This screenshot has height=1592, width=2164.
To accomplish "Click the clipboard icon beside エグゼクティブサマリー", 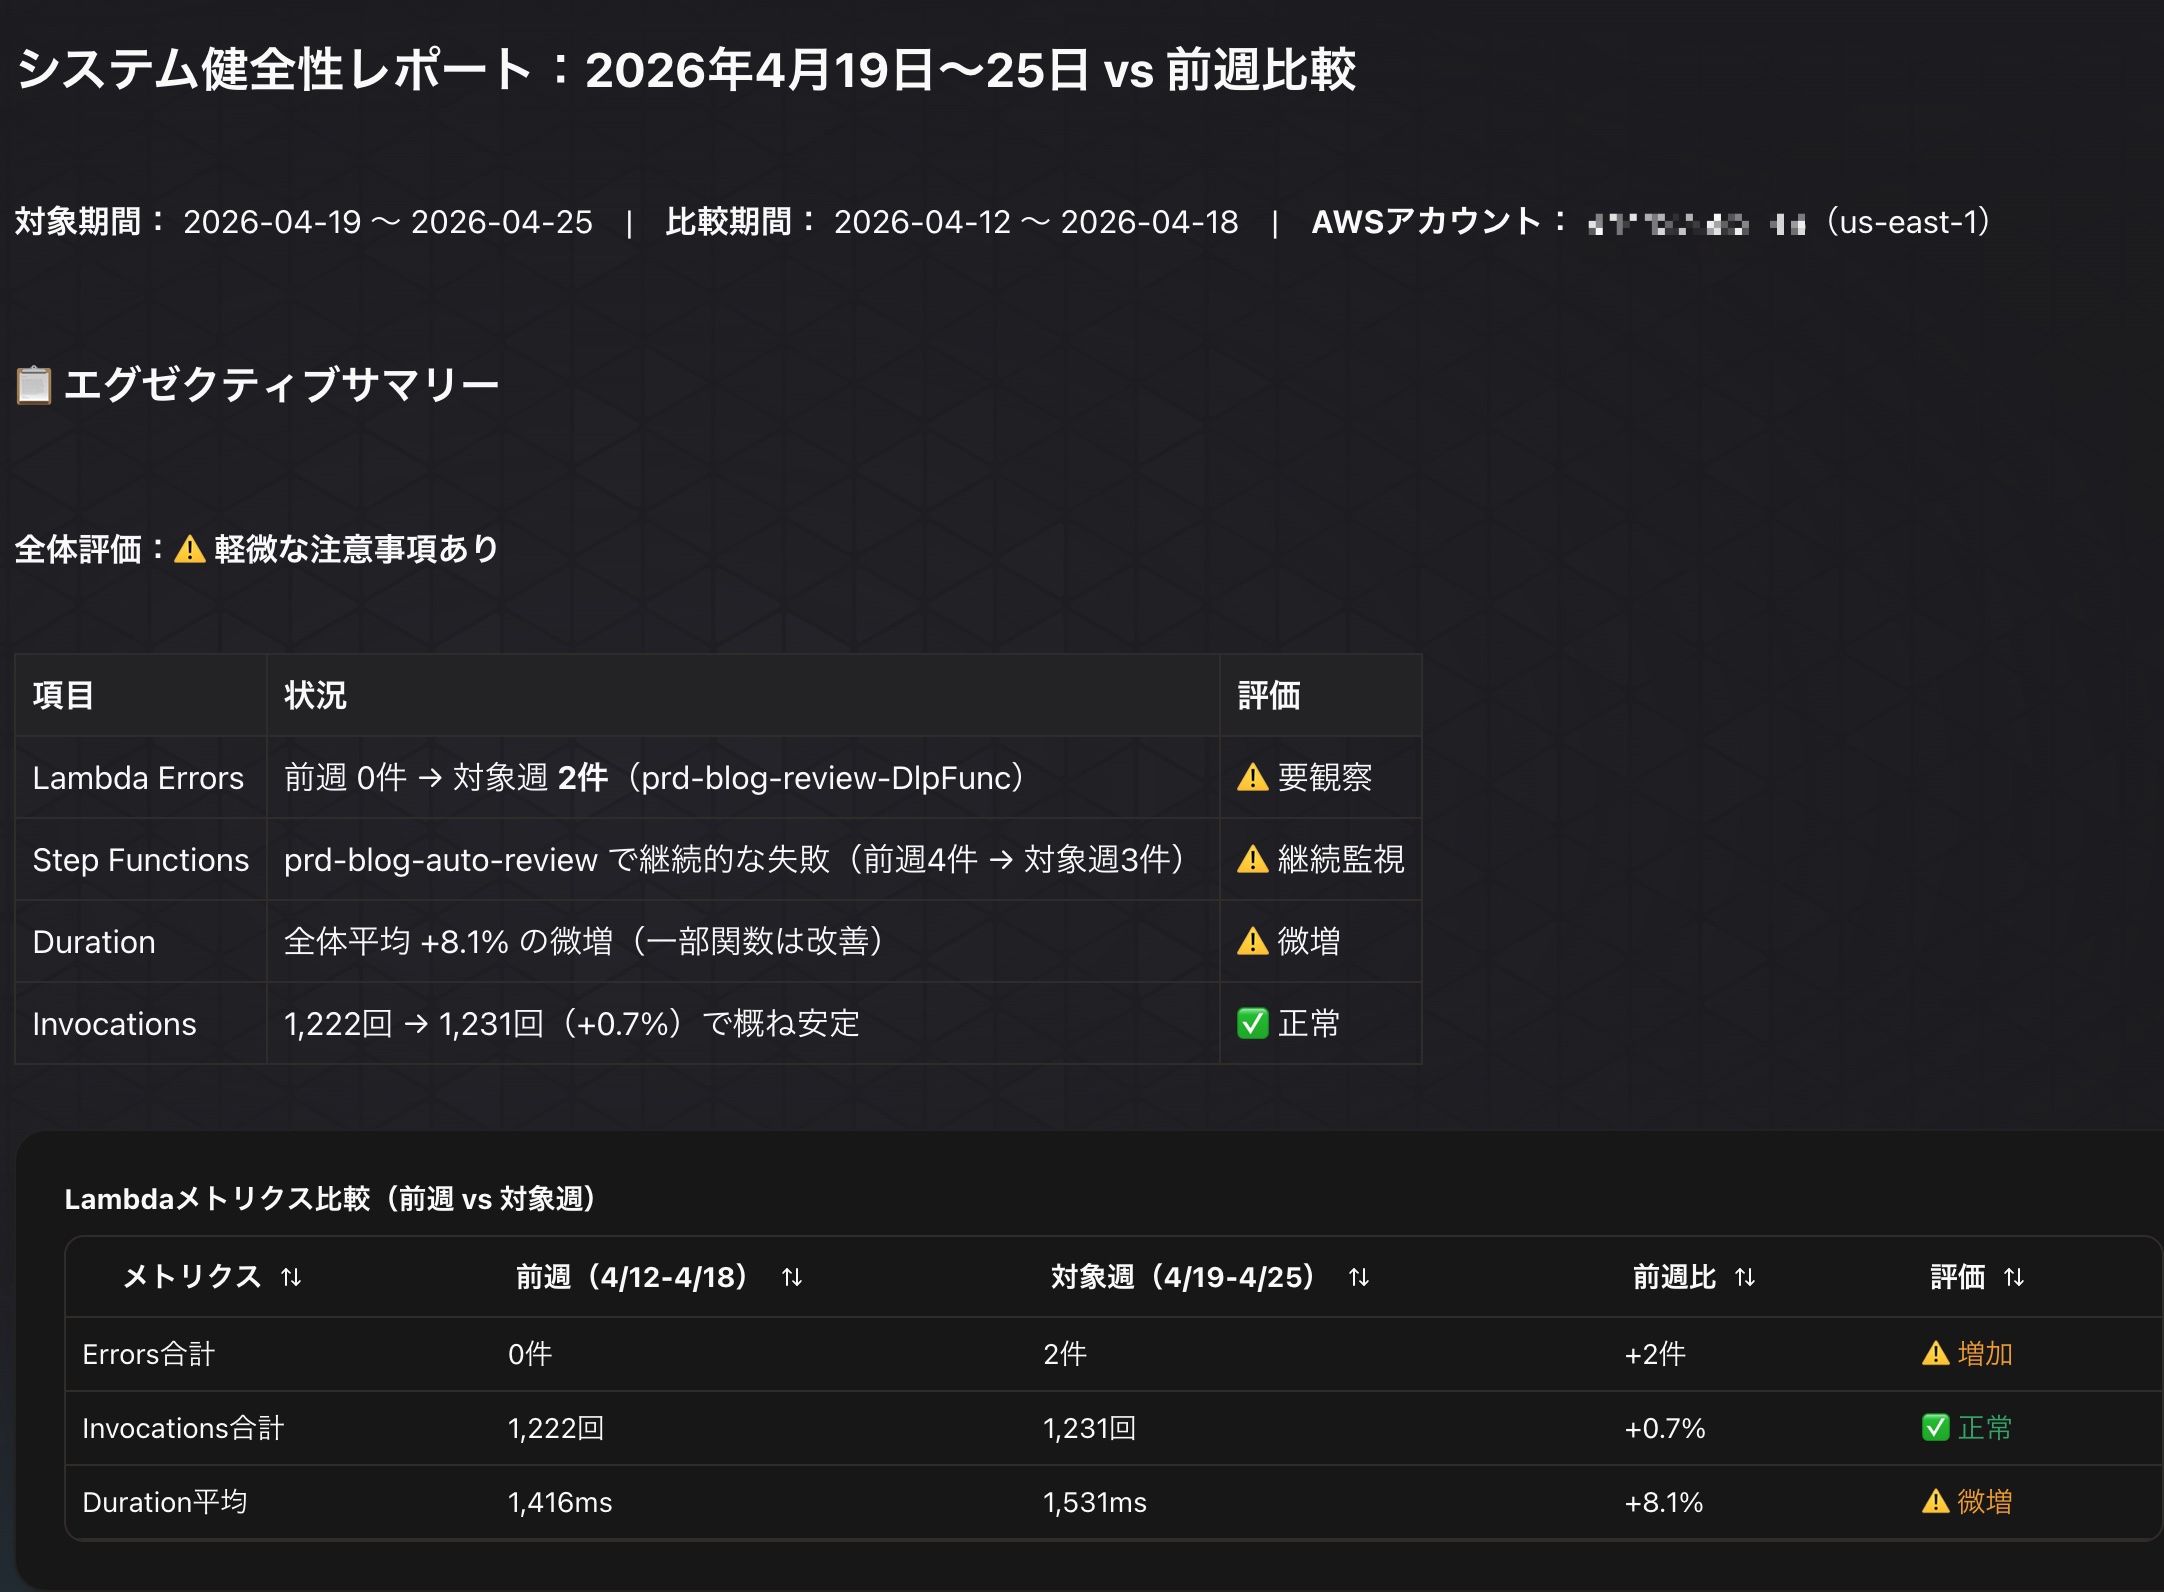I will [33, 385].
